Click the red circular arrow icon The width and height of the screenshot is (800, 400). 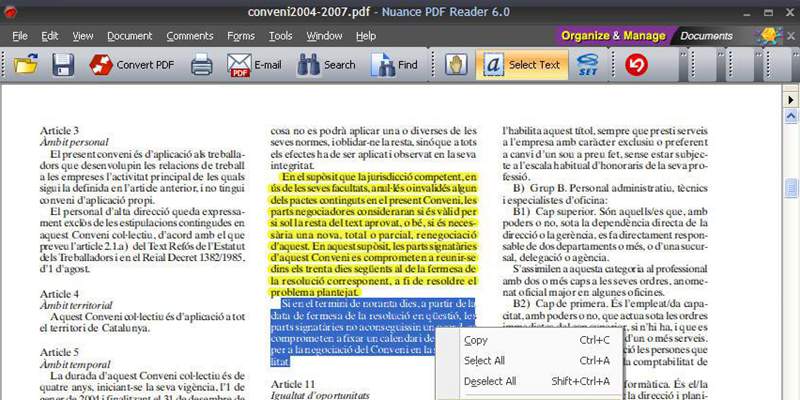(636, 65)
